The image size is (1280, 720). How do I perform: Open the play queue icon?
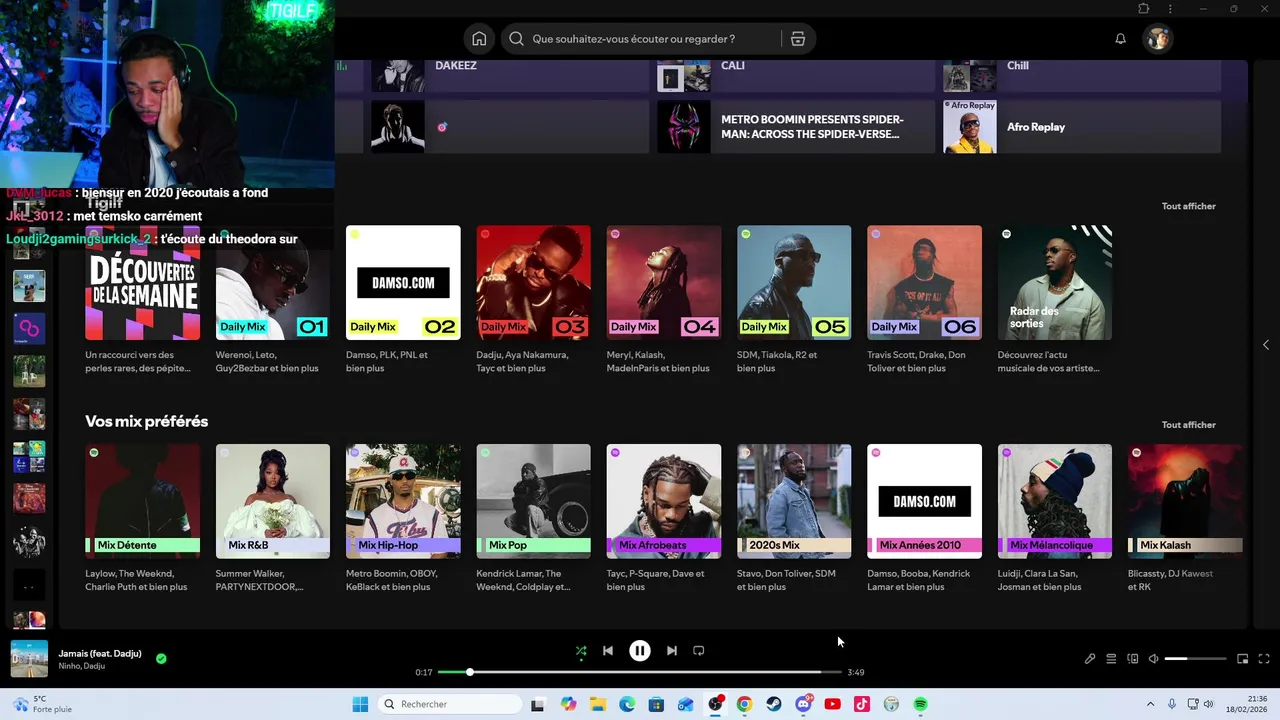(x=1111, y=659)
